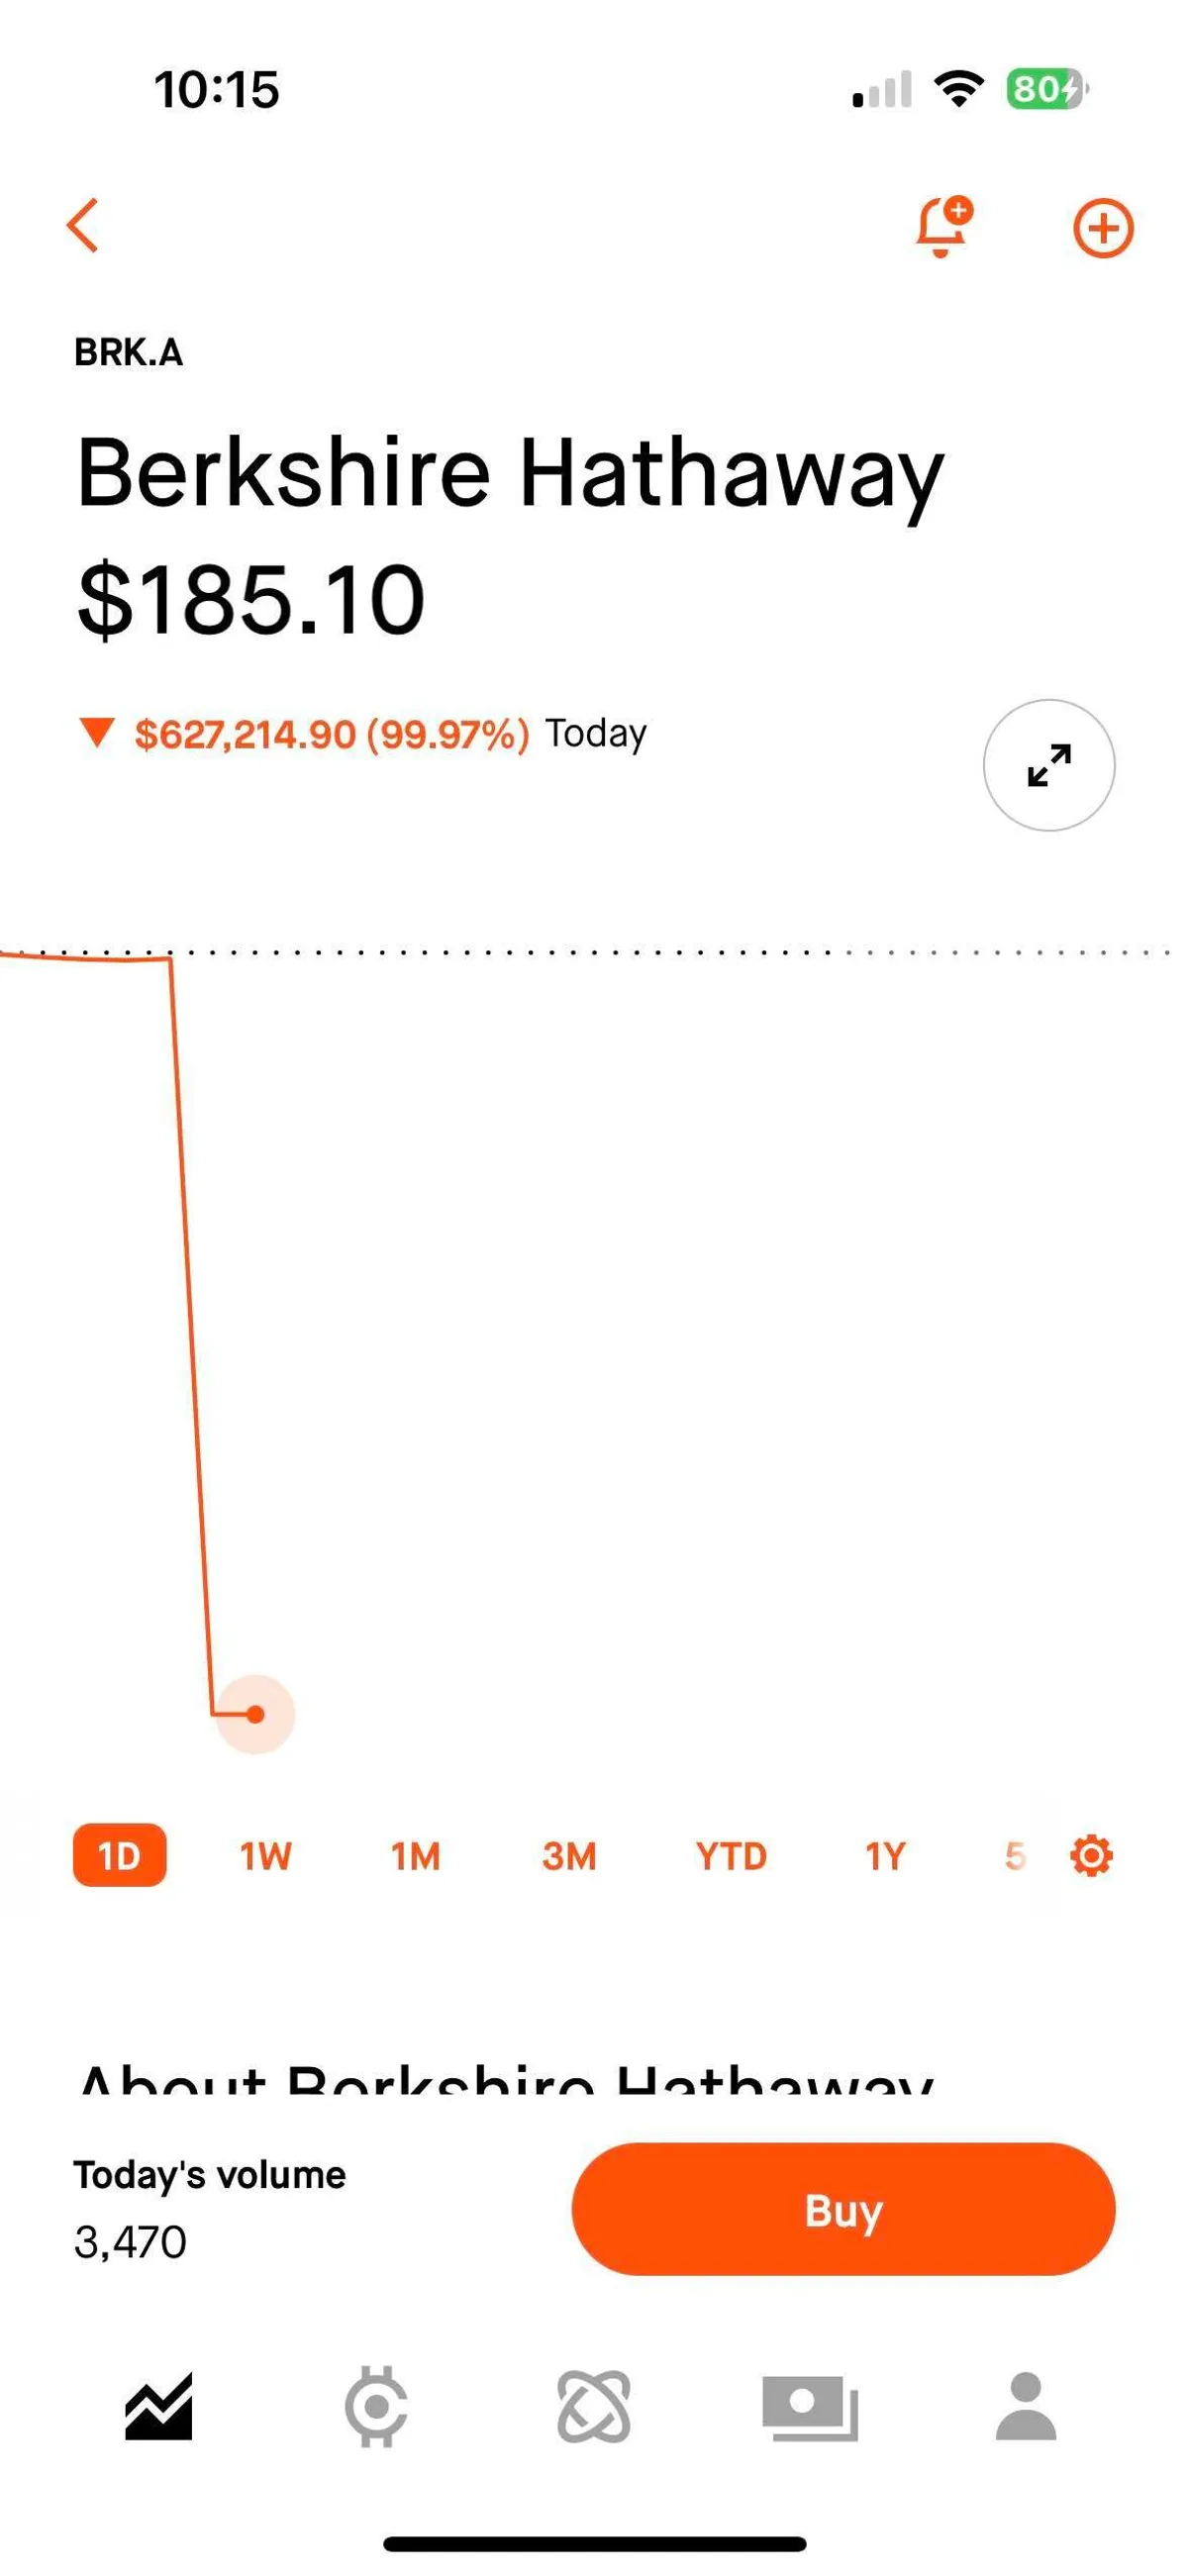
Task: Expand the chart to full screen
Action: pyautogui.click(x=1049, y=765)
